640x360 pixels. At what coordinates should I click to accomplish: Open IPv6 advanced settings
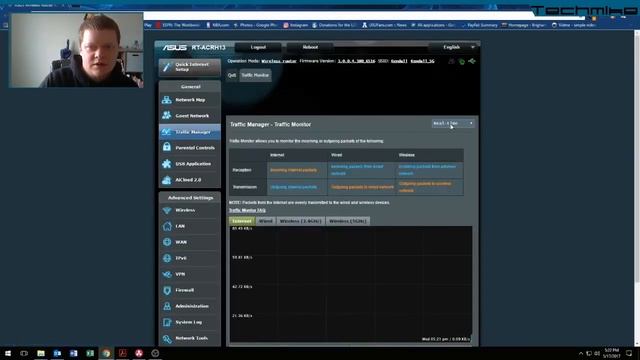pyautogui.click(x=190, y=258)
